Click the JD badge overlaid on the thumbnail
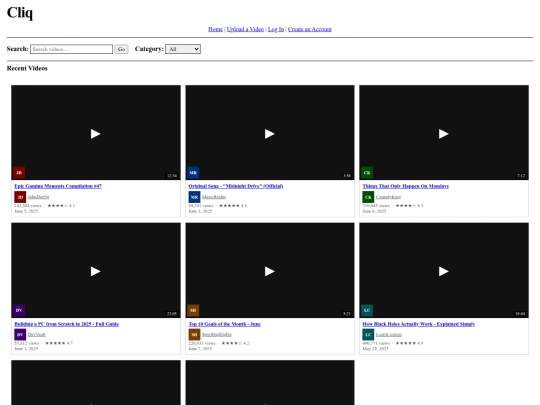Image resolution: width=540 pixels, height=405 pixels. 19,173
